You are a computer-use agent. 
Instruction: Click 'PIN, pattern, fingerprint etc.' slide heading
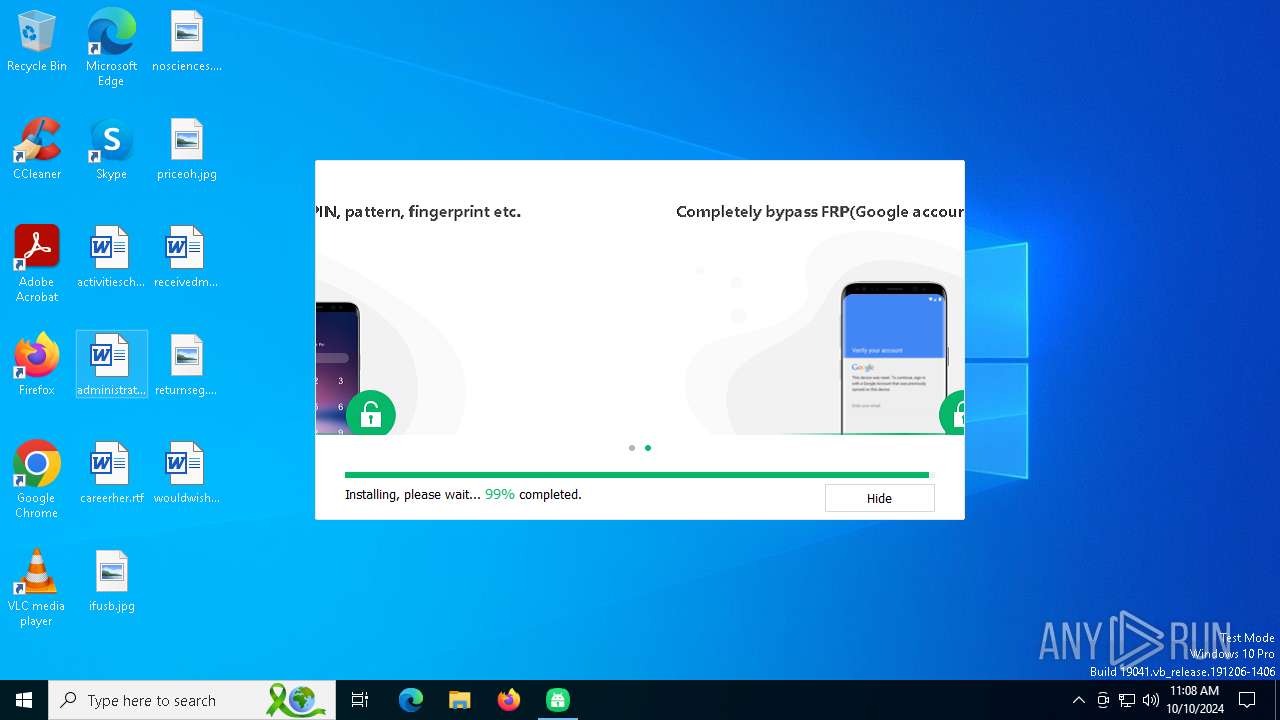[418, 212]
